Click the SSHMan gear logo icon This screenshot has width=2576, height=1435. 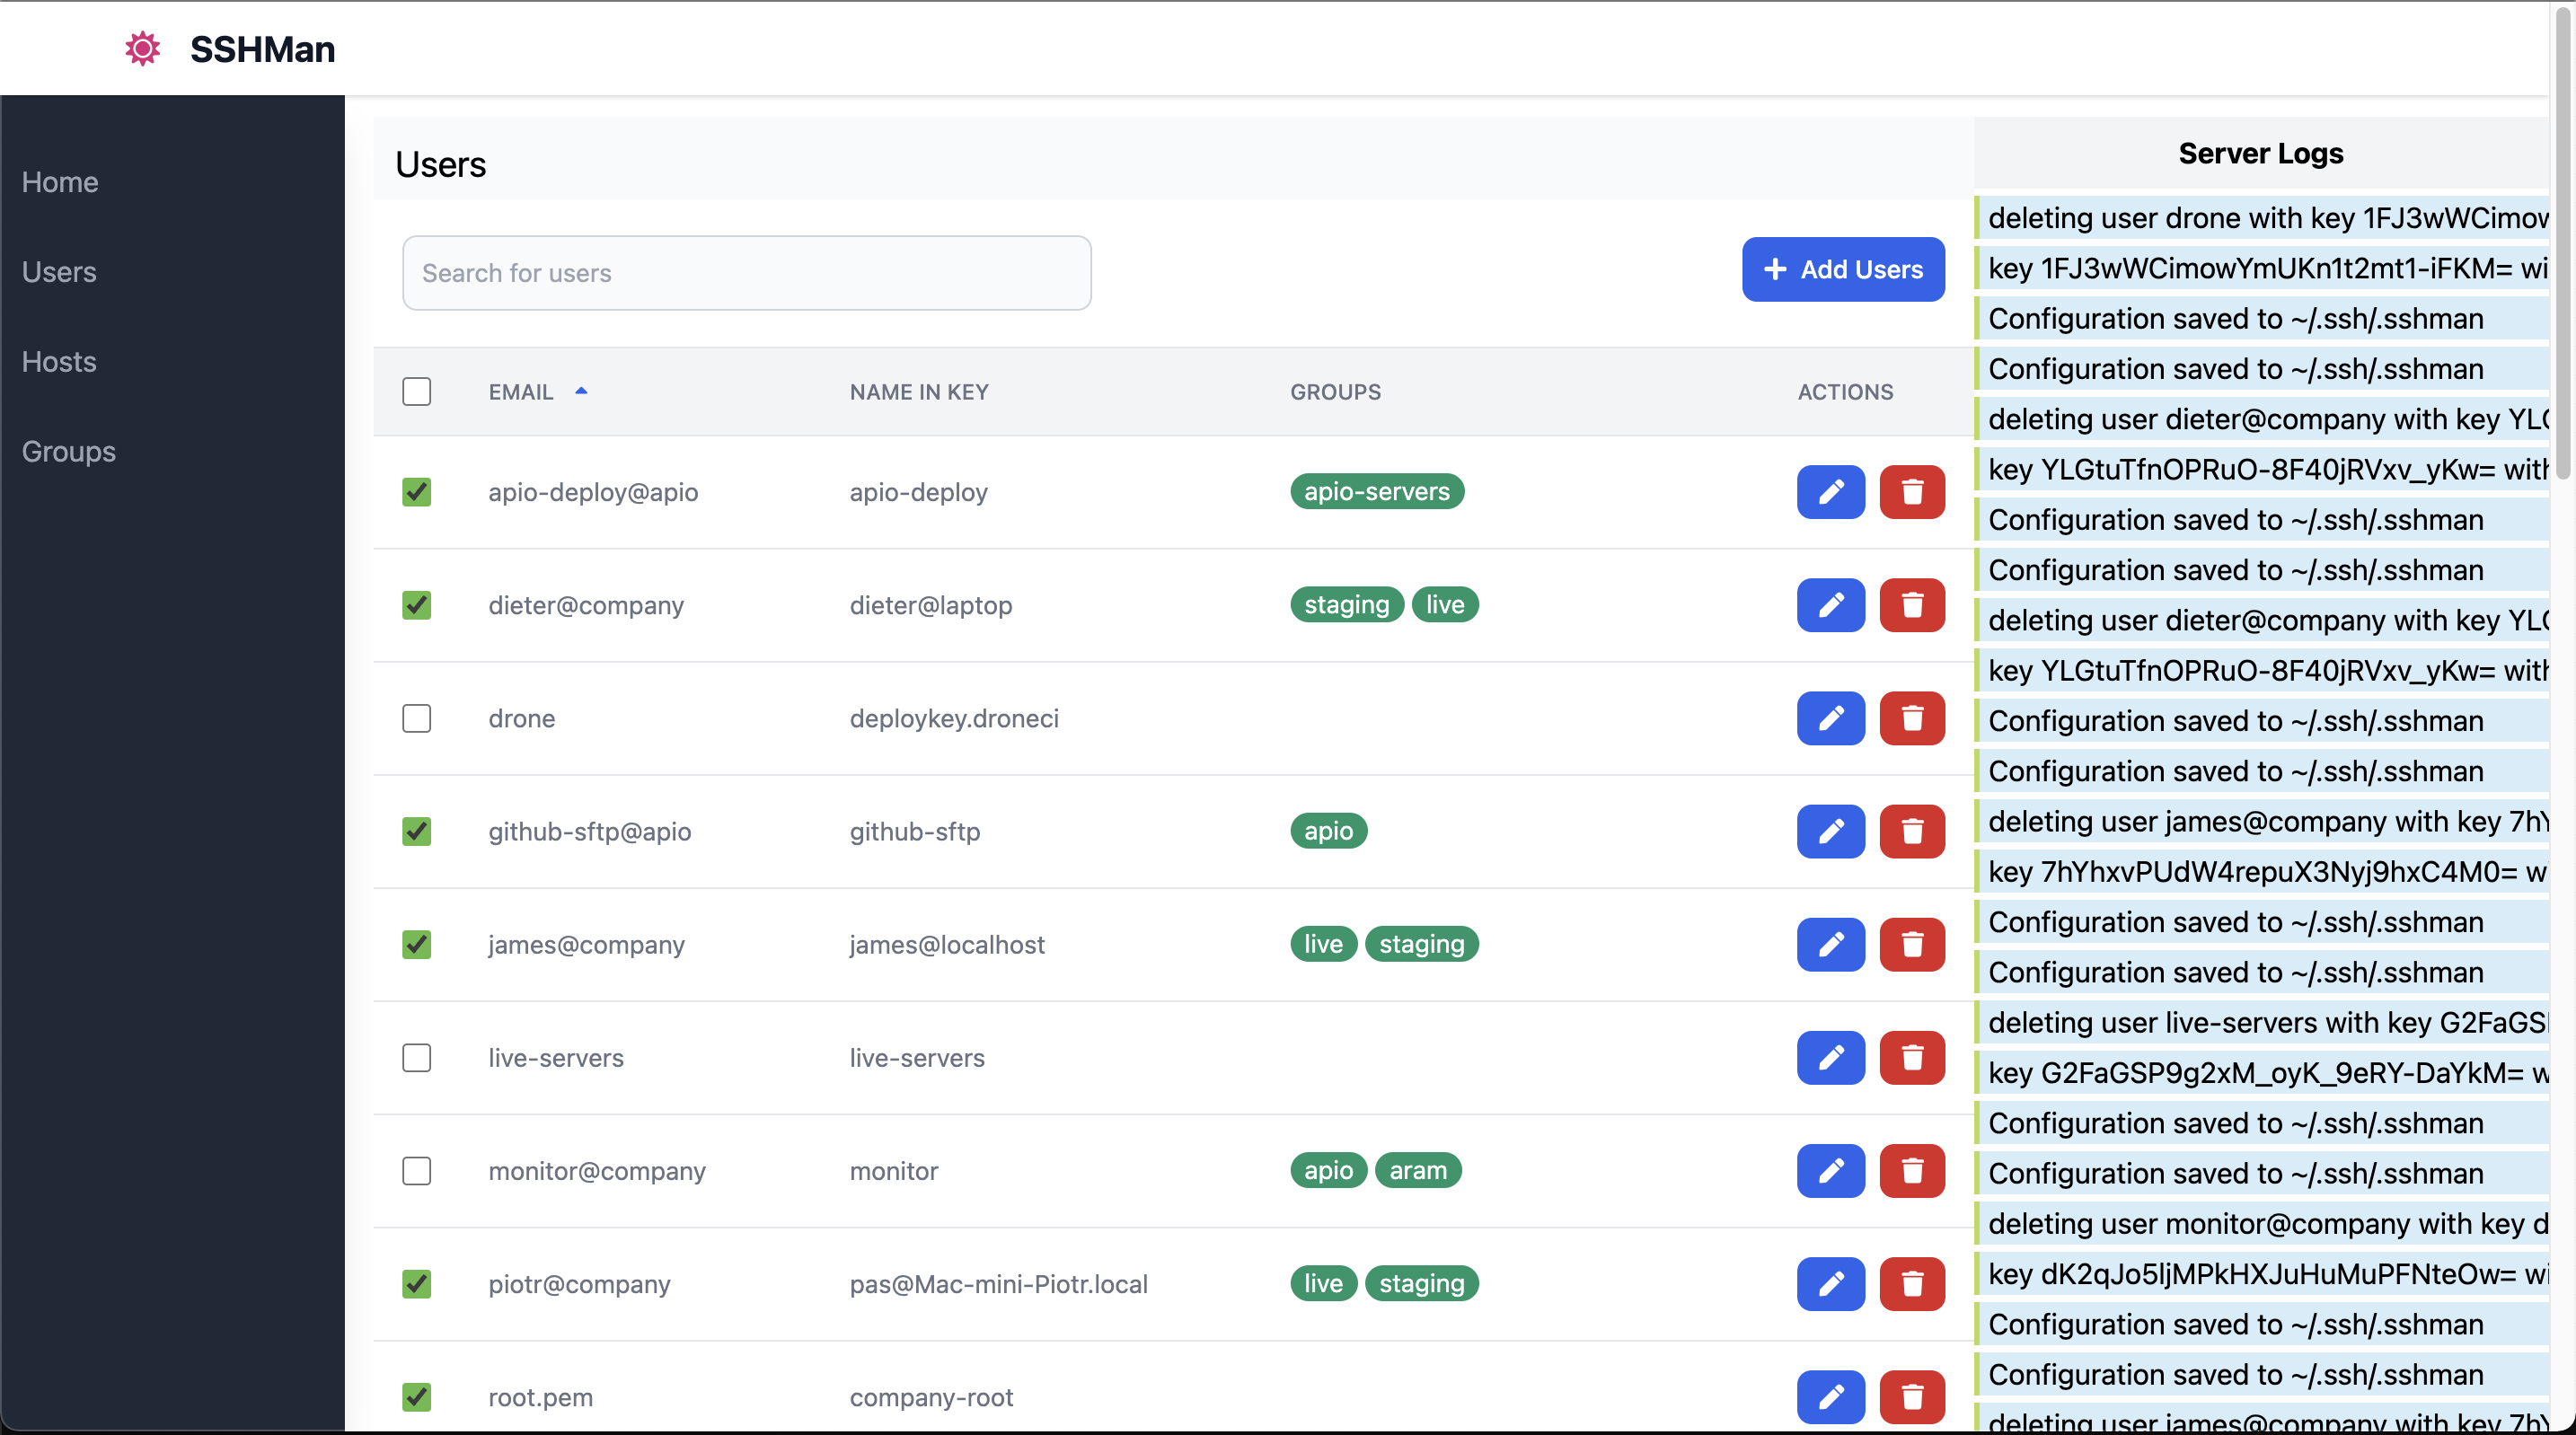(x=142, y=48)
